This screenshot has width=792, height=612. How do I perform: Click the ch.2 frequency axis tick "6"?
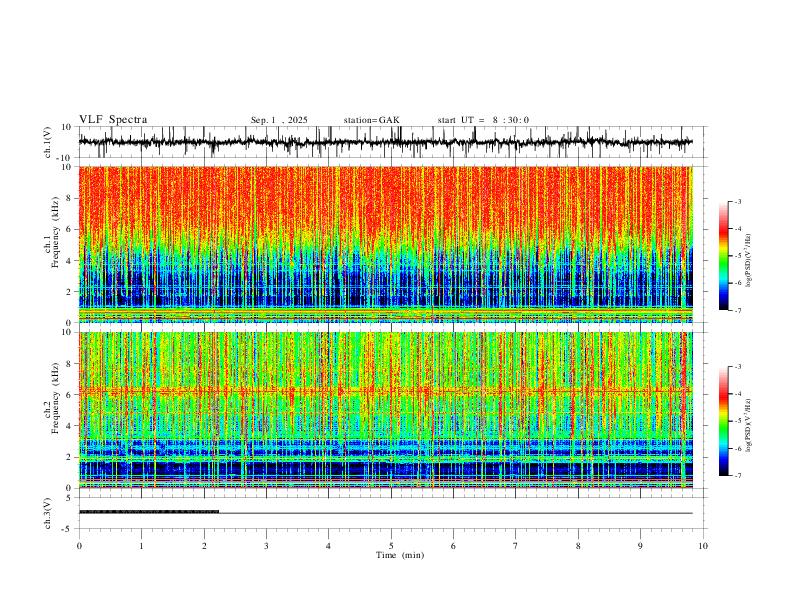tap(70, 394)
